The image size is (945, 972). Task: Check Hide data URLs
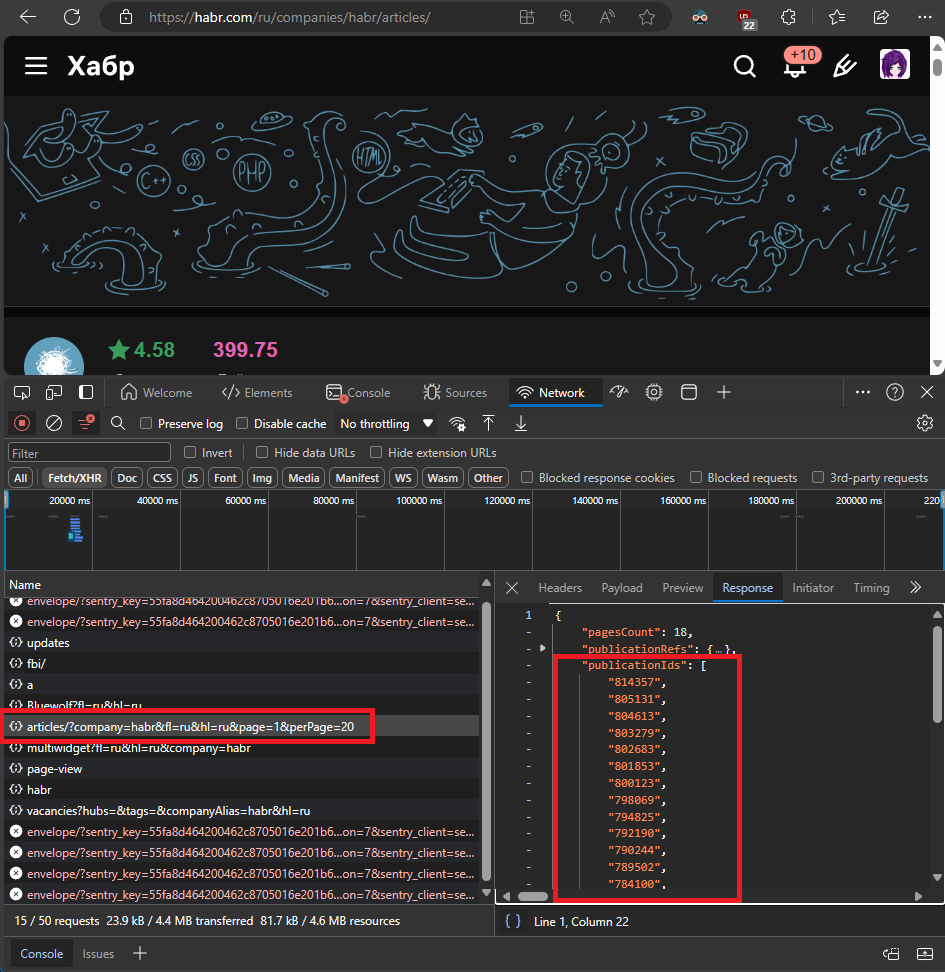tap(262, 453)
